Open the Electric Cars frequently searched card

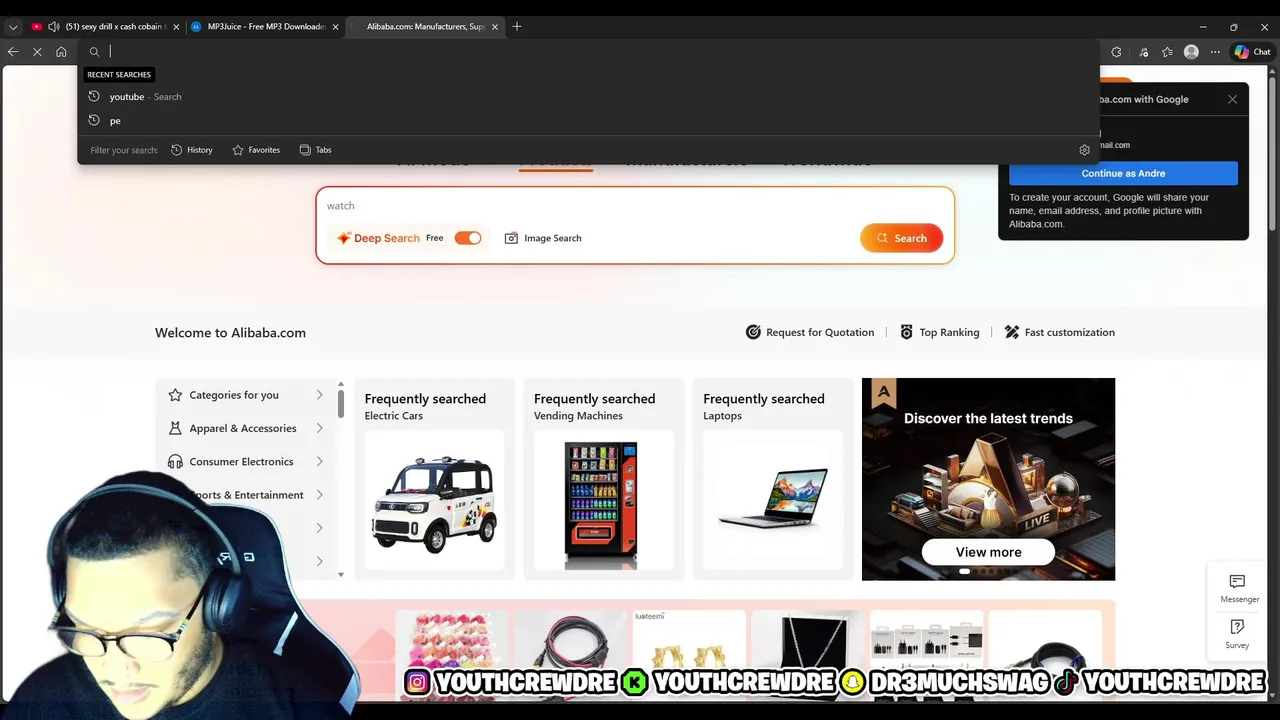(x=434, y=479)
